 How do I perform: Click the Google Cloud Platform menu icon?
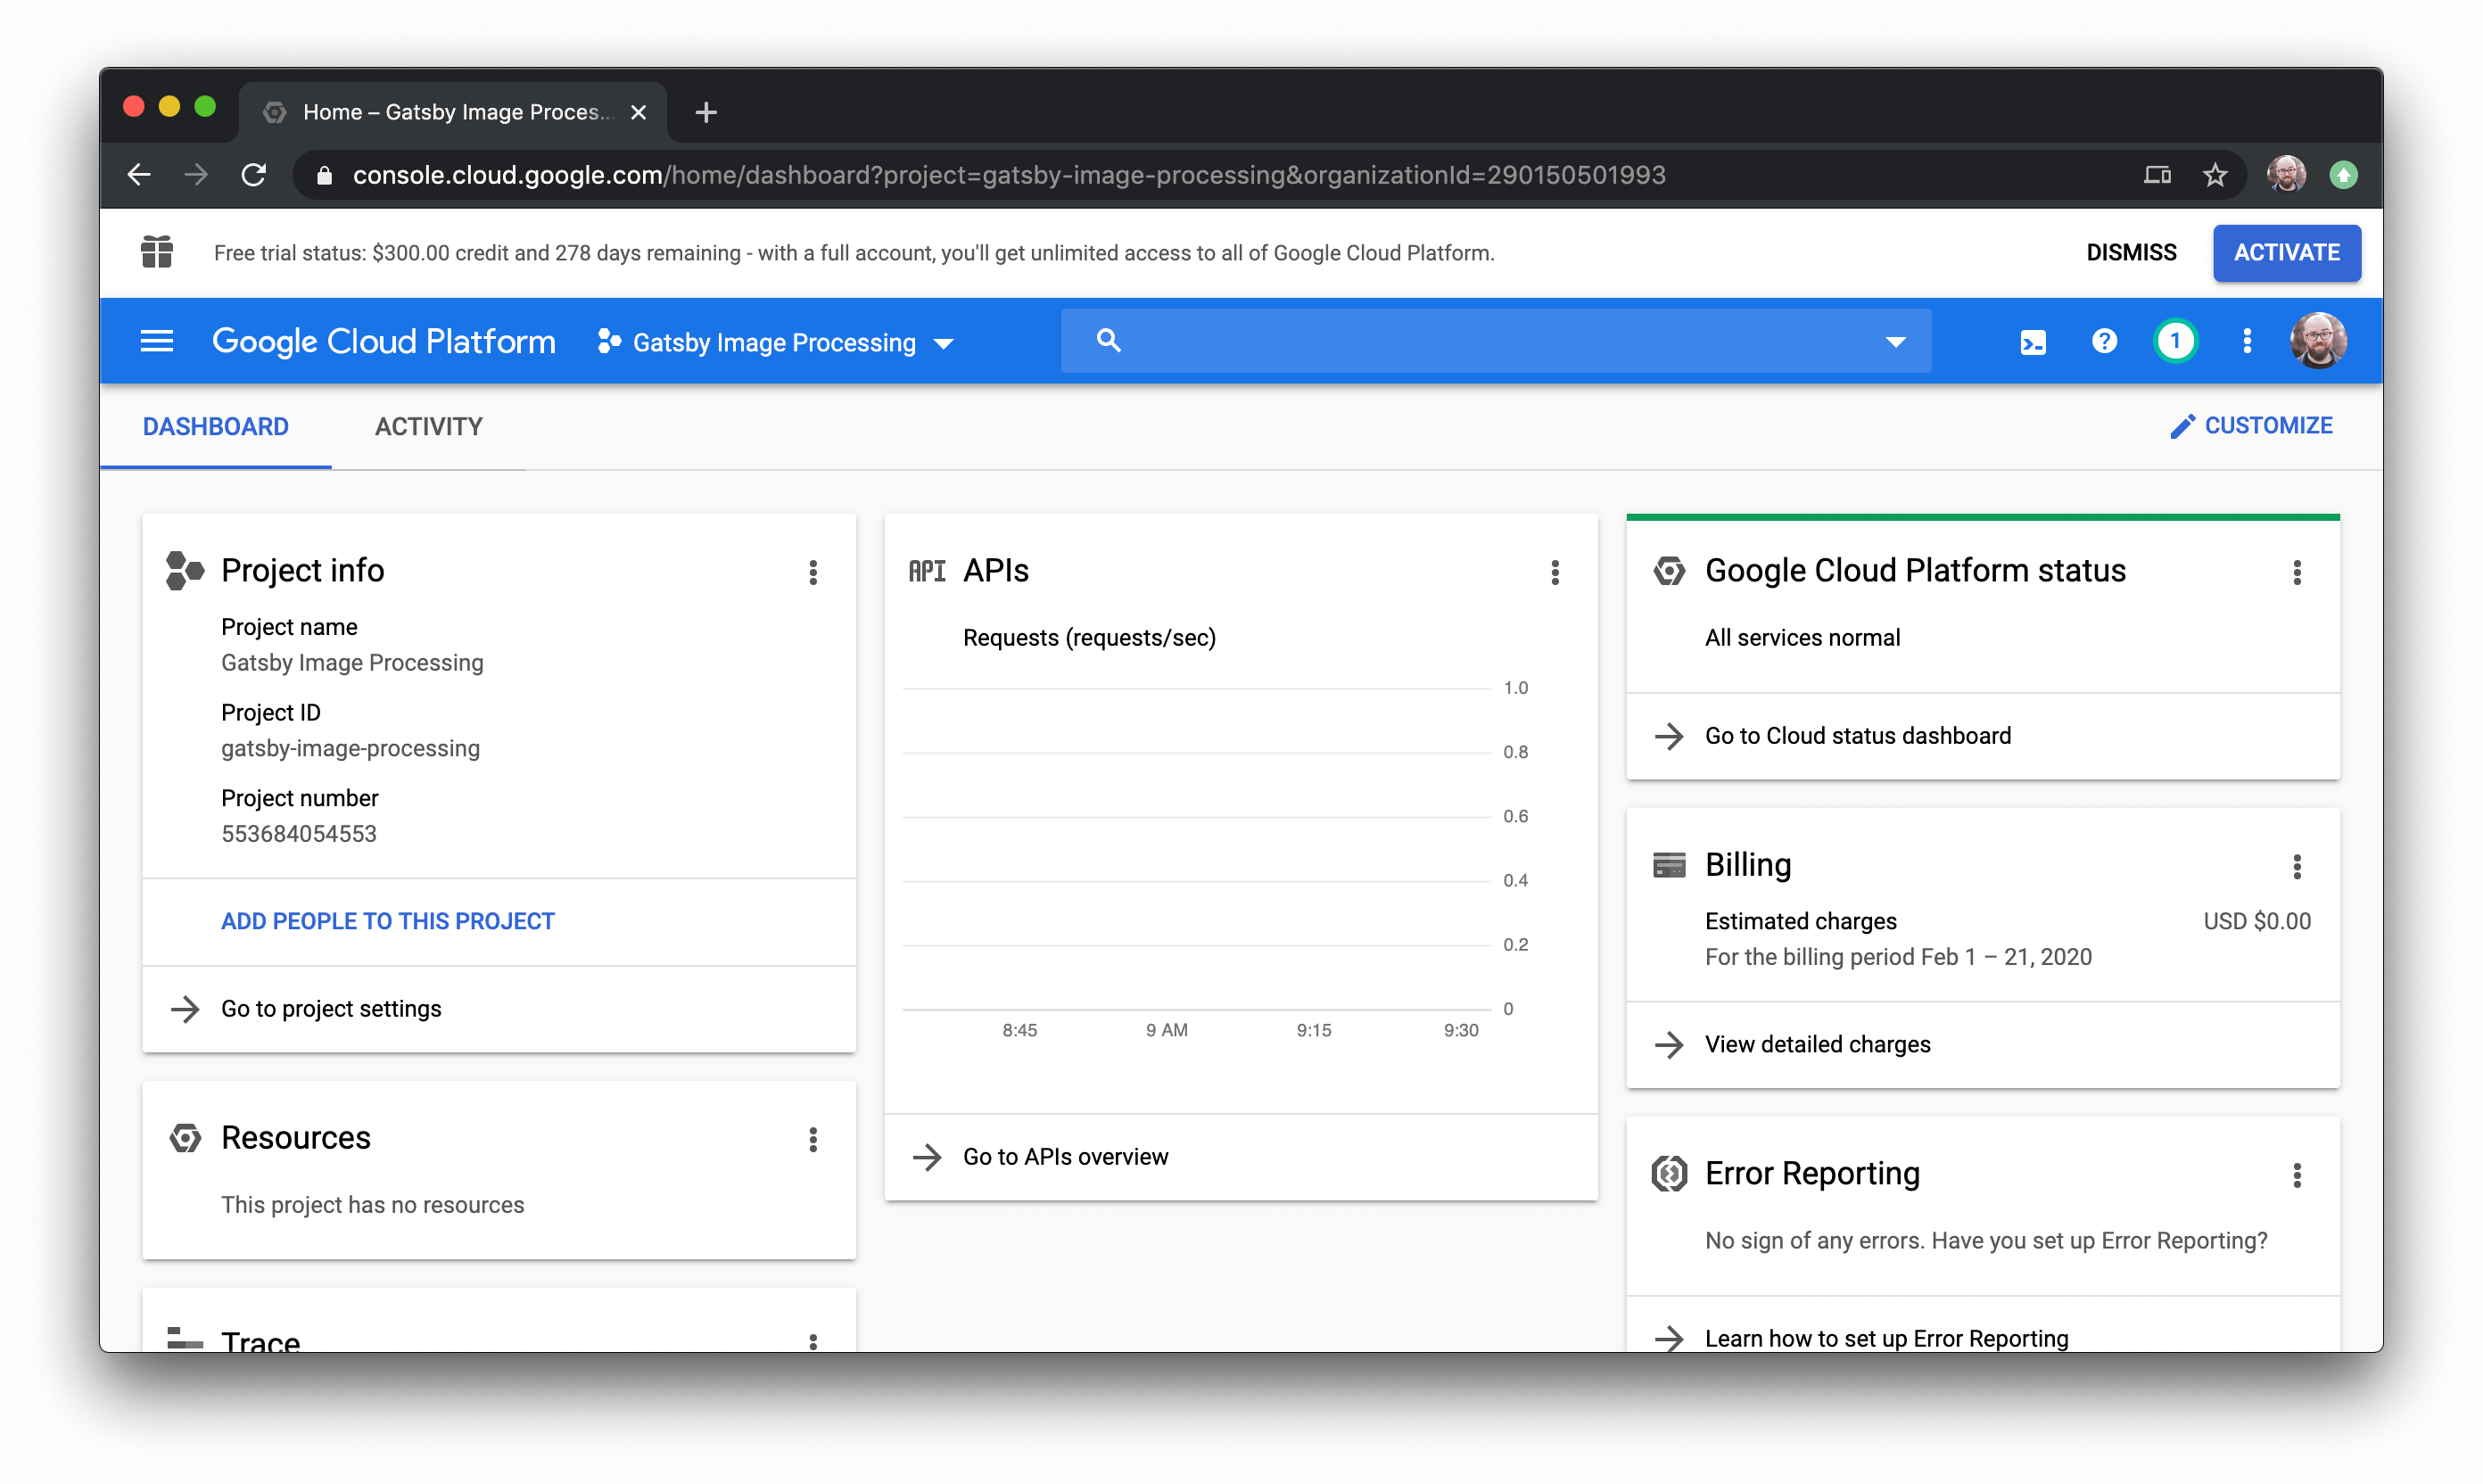click(155, 342)
